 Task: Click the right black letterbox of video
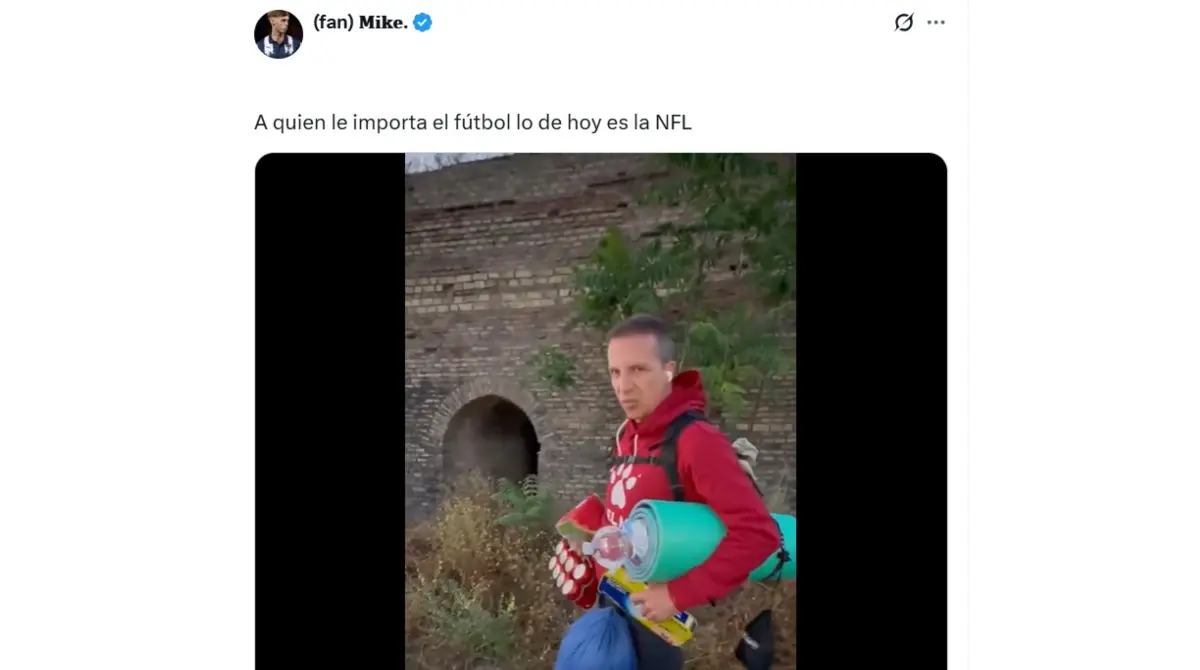(x=871, y=411)
